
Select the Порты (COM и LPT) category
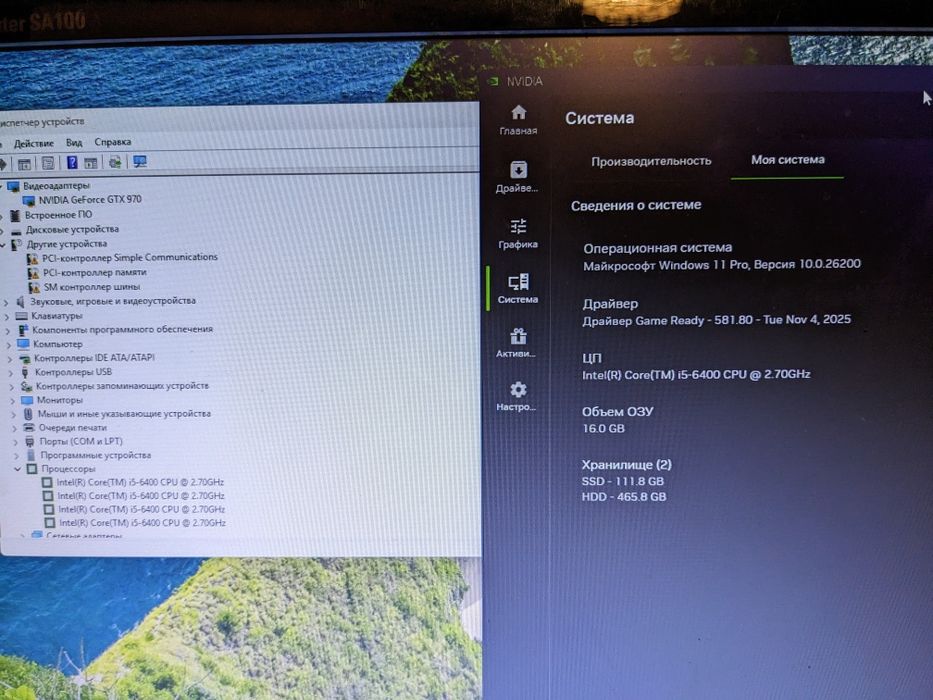81,441
